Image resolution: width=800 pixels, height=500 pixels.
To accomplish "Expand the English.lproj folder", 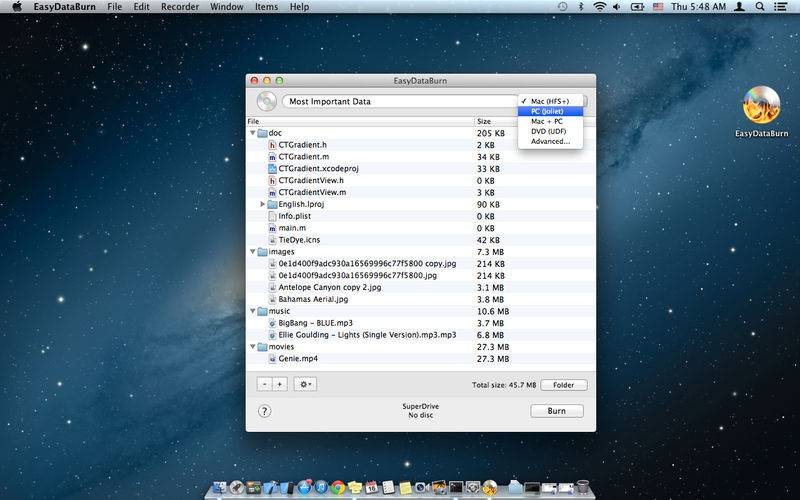I will (x=262, y=204).
